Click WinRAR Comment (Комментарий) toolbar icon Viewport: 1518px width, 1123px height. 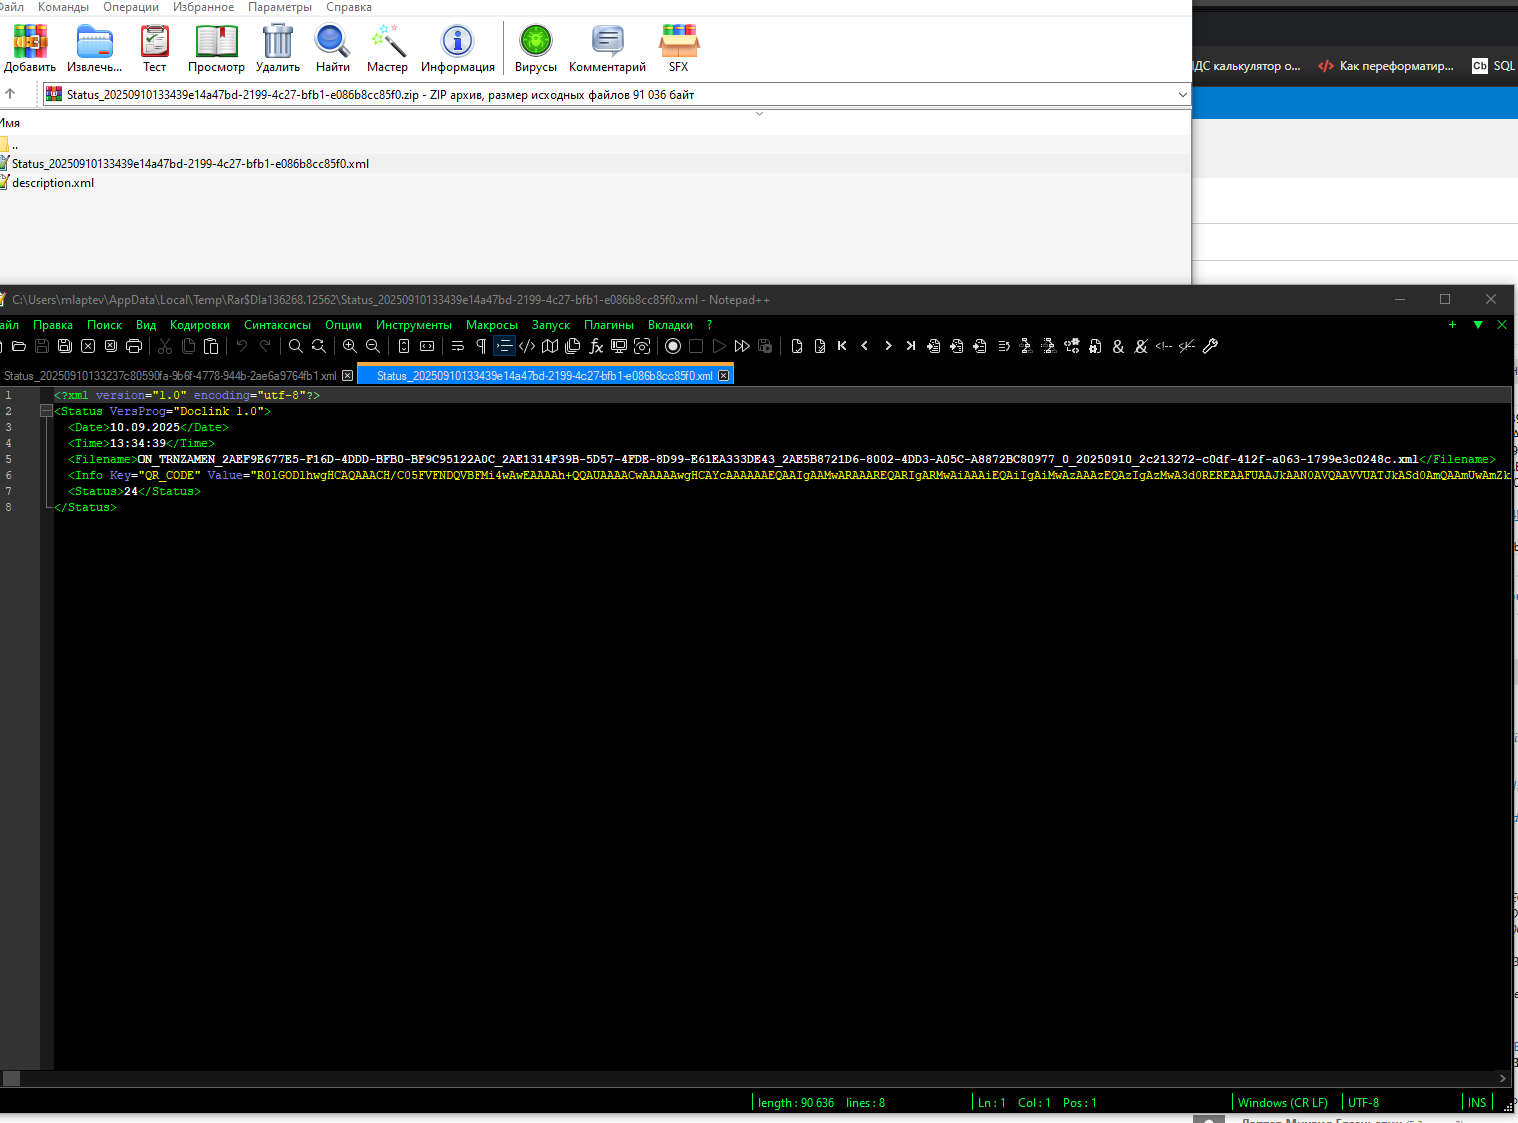click(607, 48)
